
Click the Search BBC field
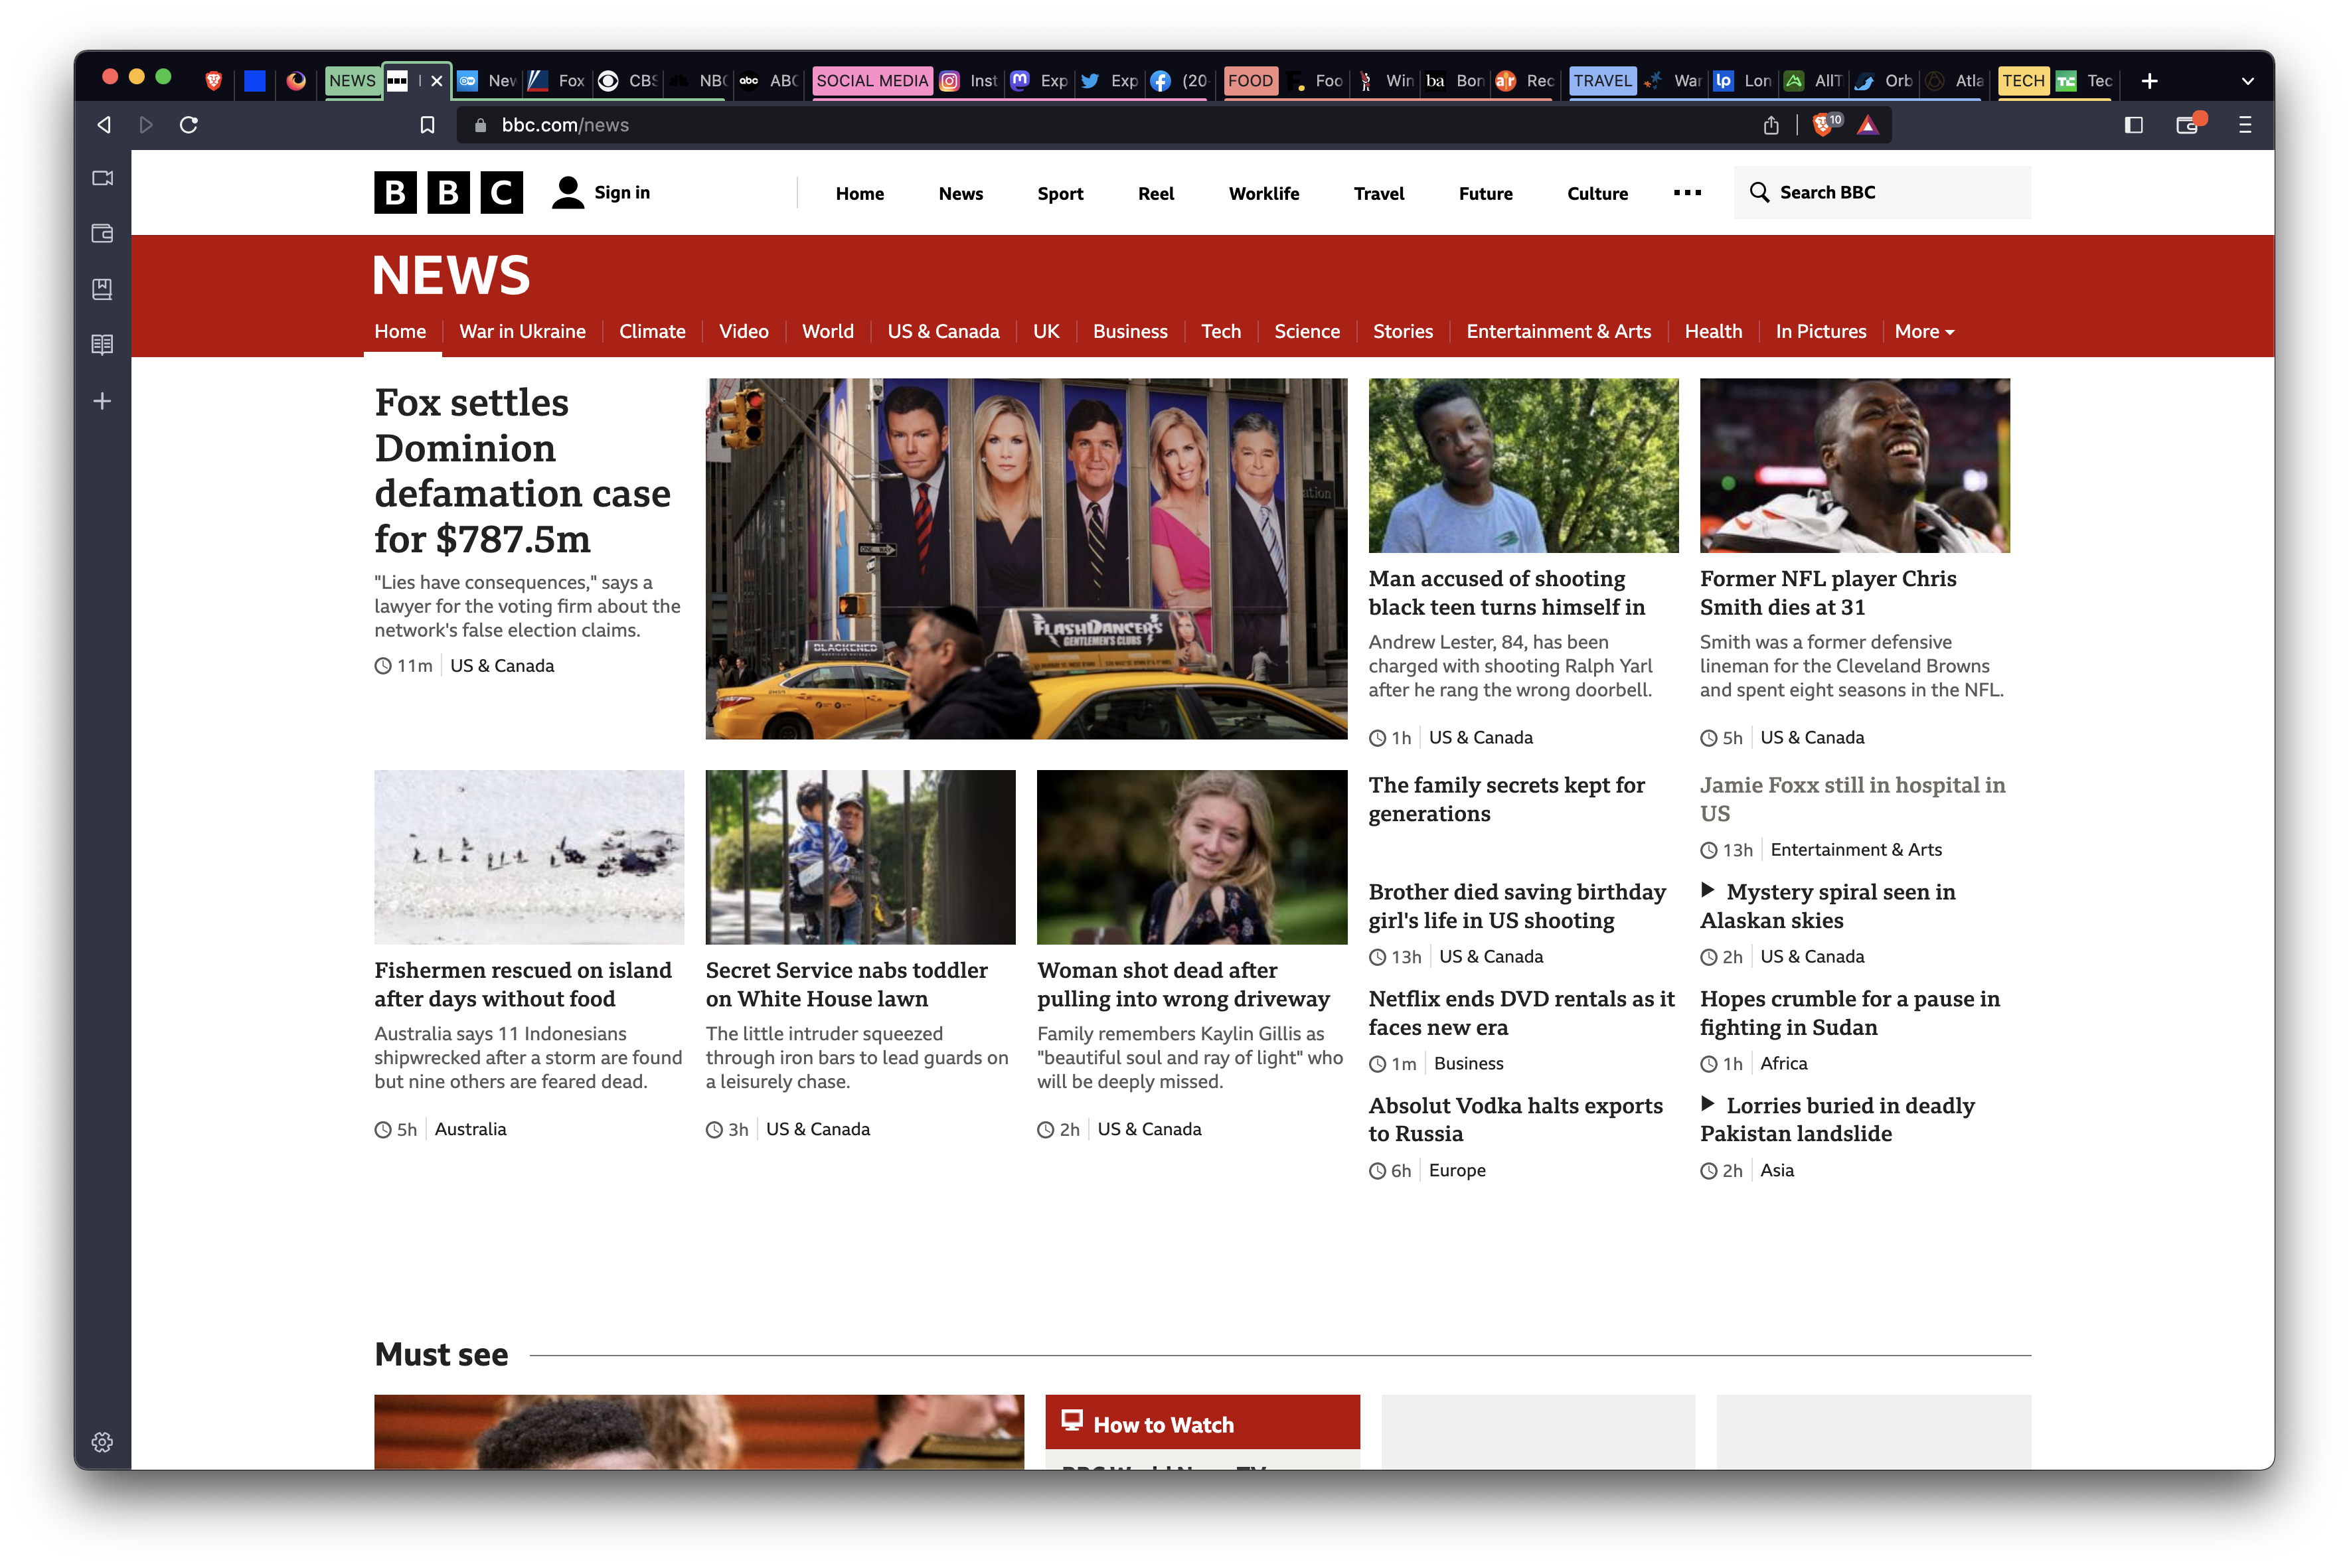pos(1882,192)
